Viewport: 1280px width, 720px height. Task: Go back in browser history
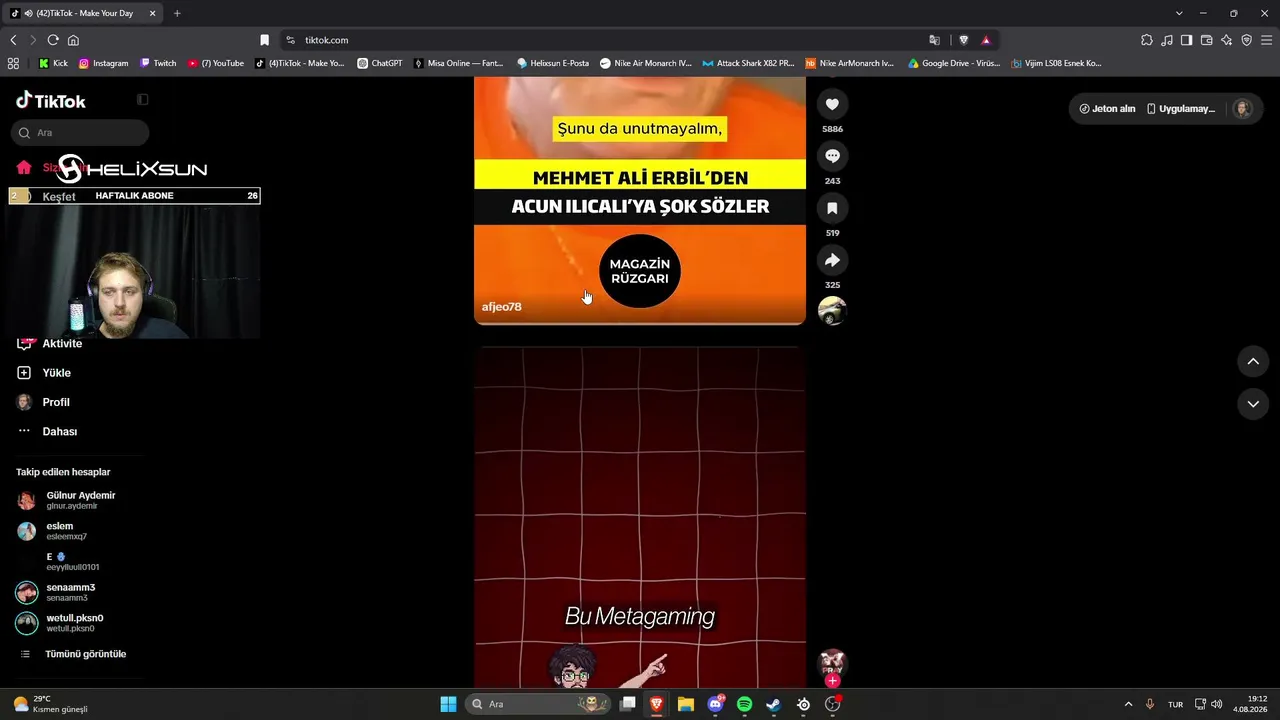13,40
